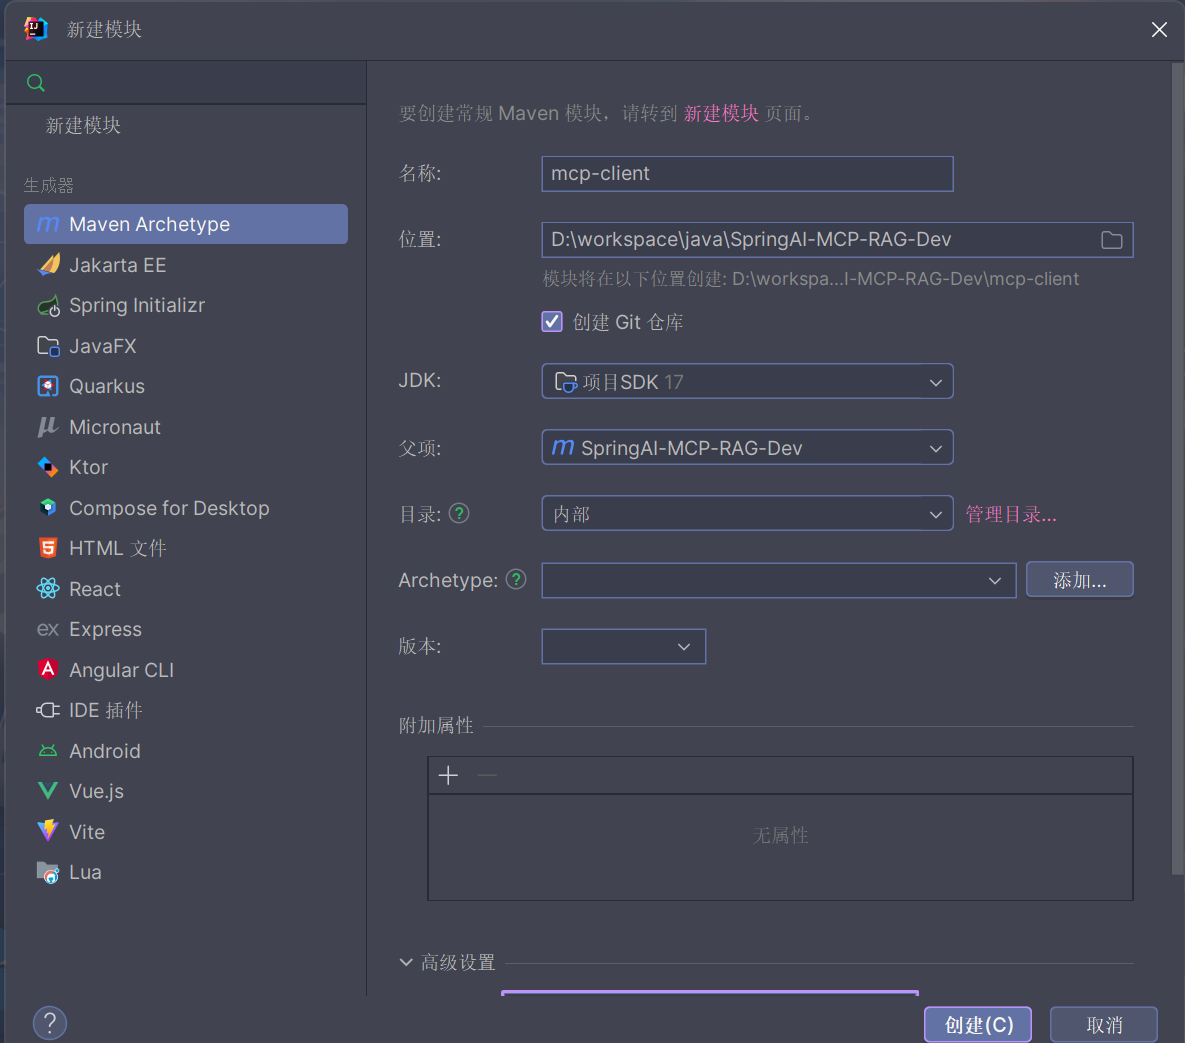1185x1043 pixels.
Task: Click the right panel vertical scrollbar
Action: coord(1177,469)
